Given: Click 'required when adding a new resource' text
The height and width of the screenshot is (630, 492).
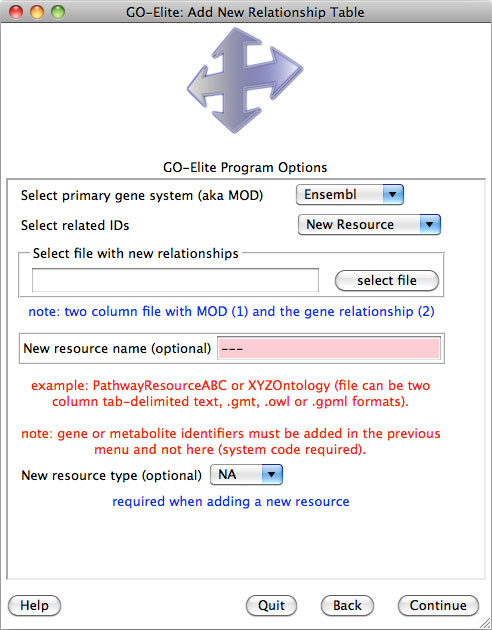Looking at the screenshot, I should click(231, 501).
